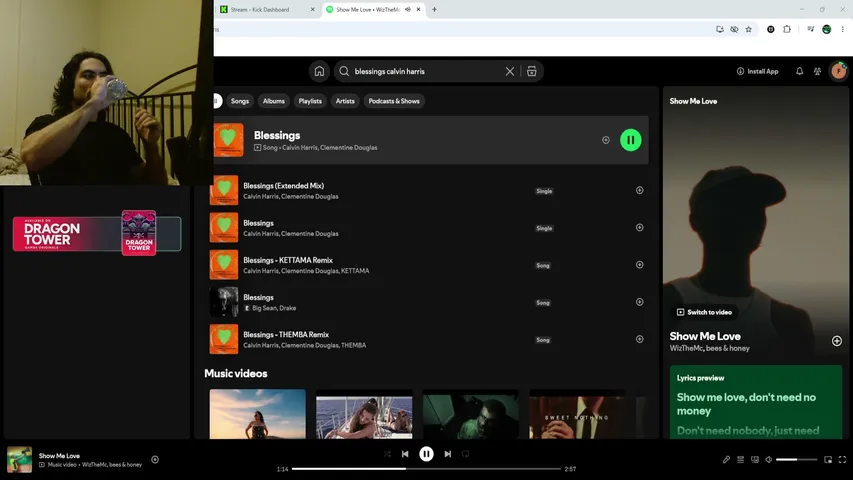Open Chrome profile avatar
Screen dimensions: 853x480
826,29
